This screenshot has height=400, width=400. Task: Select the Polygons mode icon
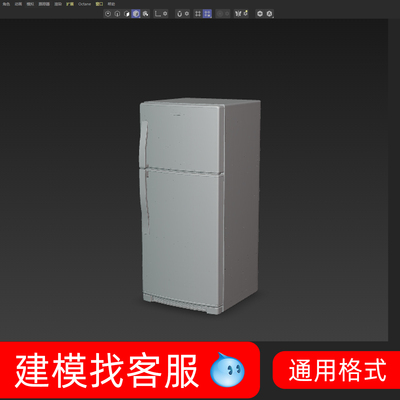127,14
